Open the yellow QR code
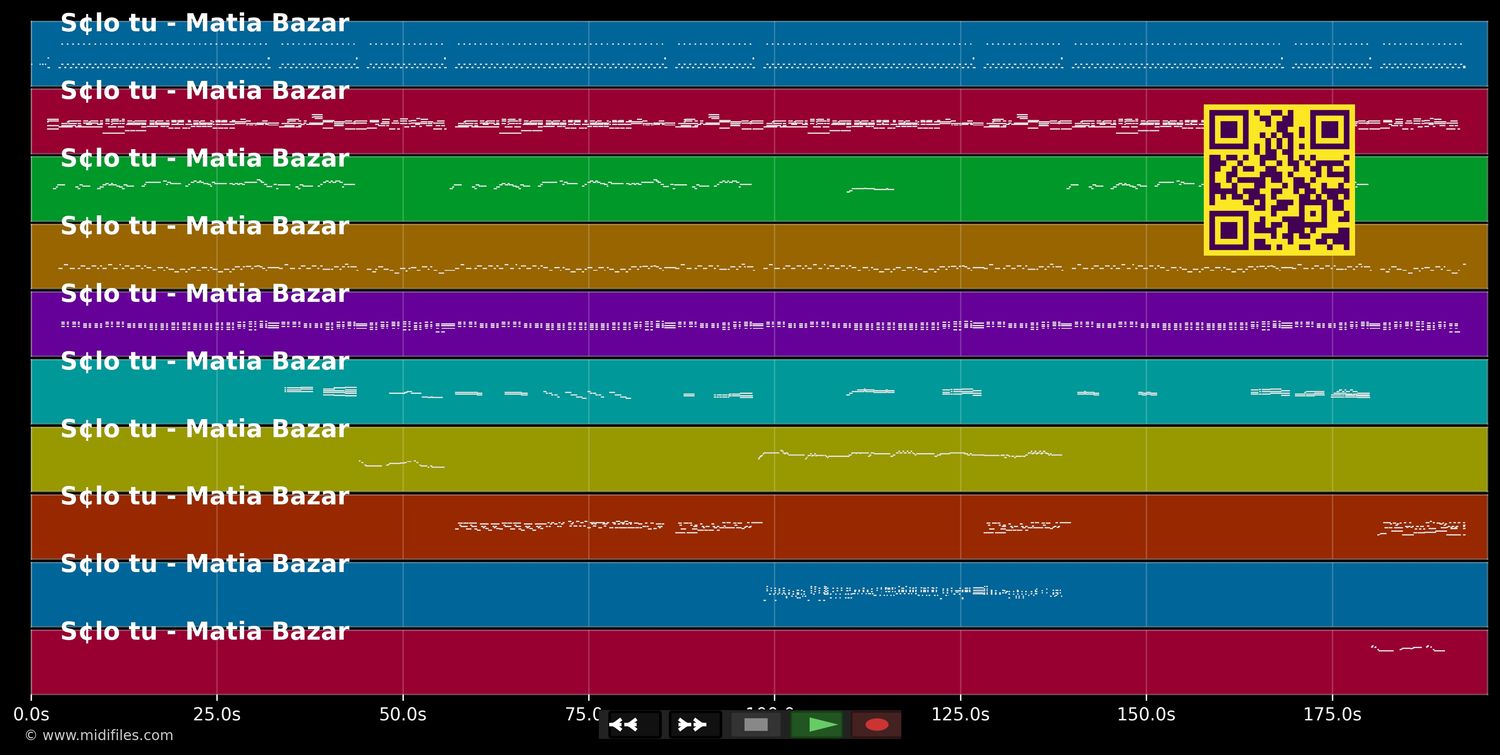 click(x=1279, y=180)
